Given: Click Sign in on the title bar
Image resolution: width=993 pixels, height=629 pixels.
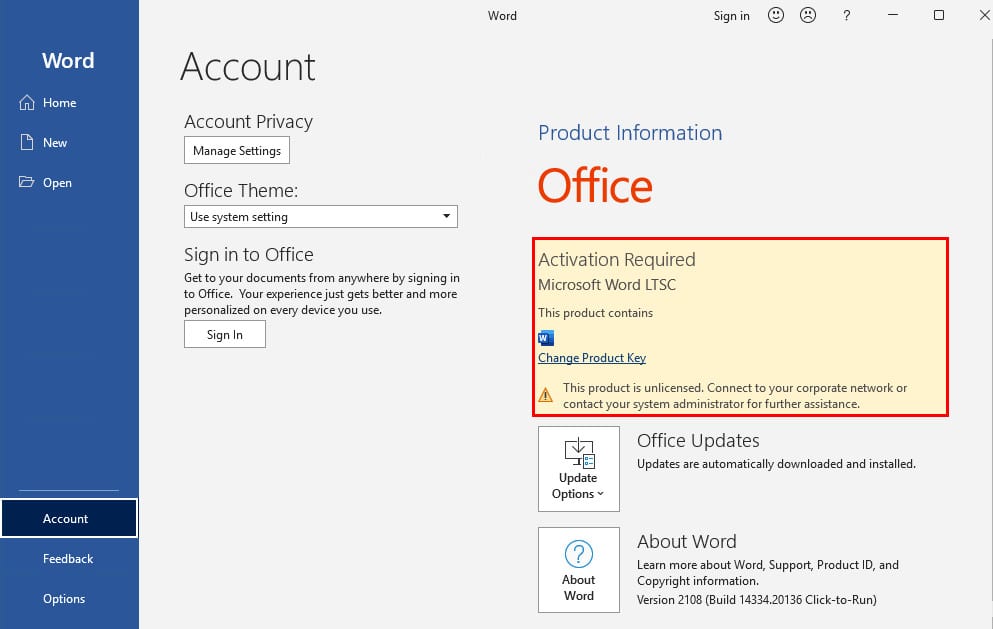Looking at the screenshot, I should (x=731, y=16).
